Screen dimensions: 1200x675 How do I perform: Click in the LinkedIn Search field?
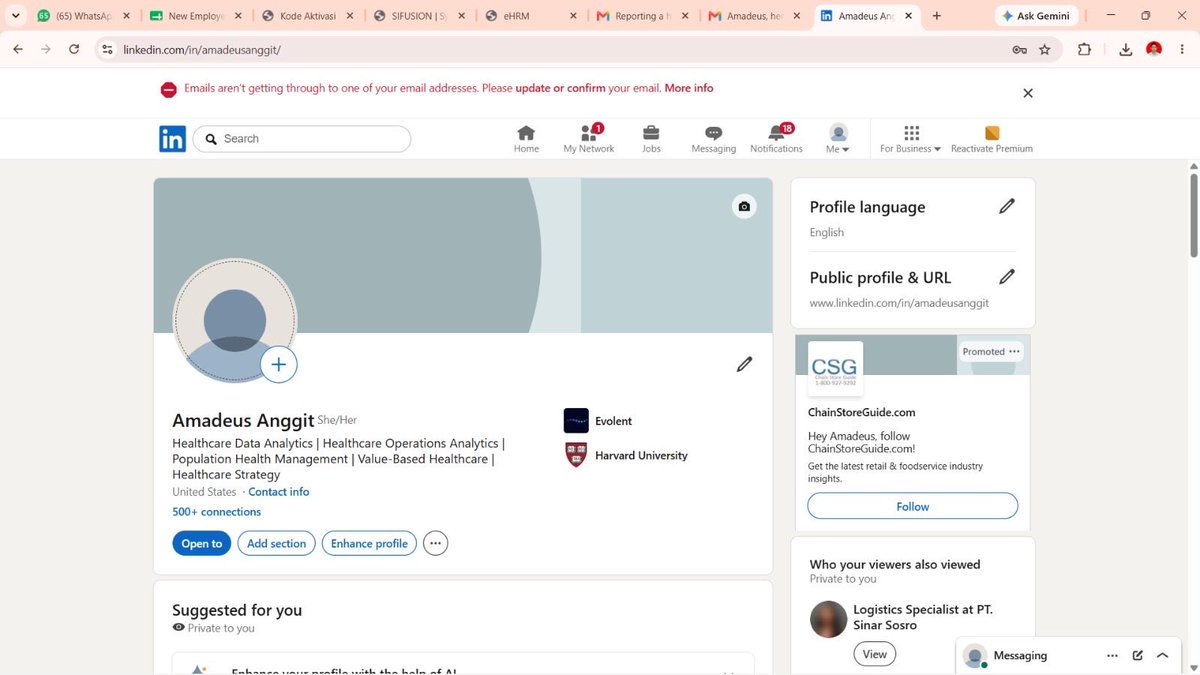coord(302,139)
